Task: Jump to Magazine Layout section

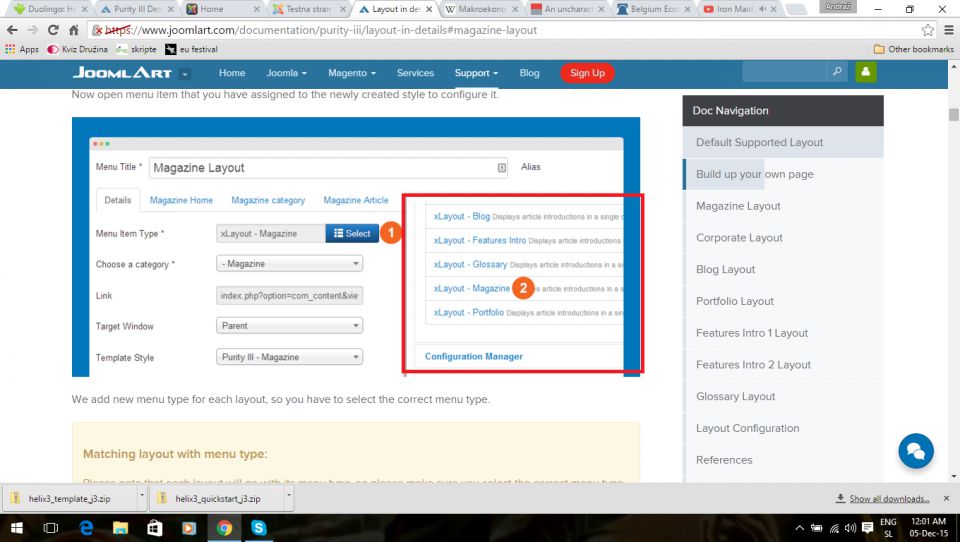Action: 783,206
